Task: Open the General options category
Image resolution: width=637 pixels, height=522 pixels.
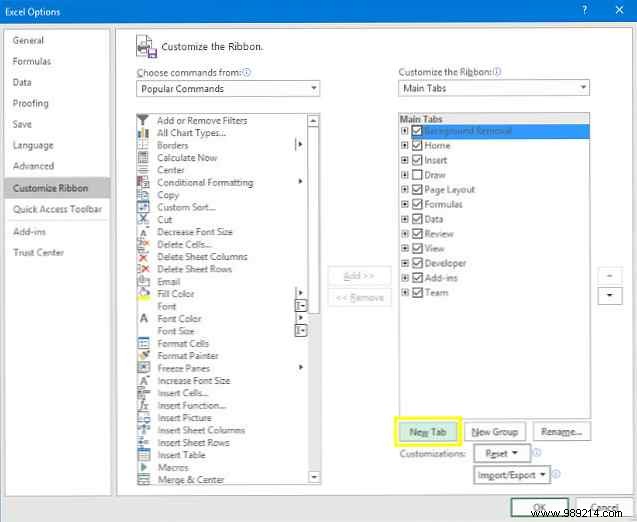Action: 28,40
